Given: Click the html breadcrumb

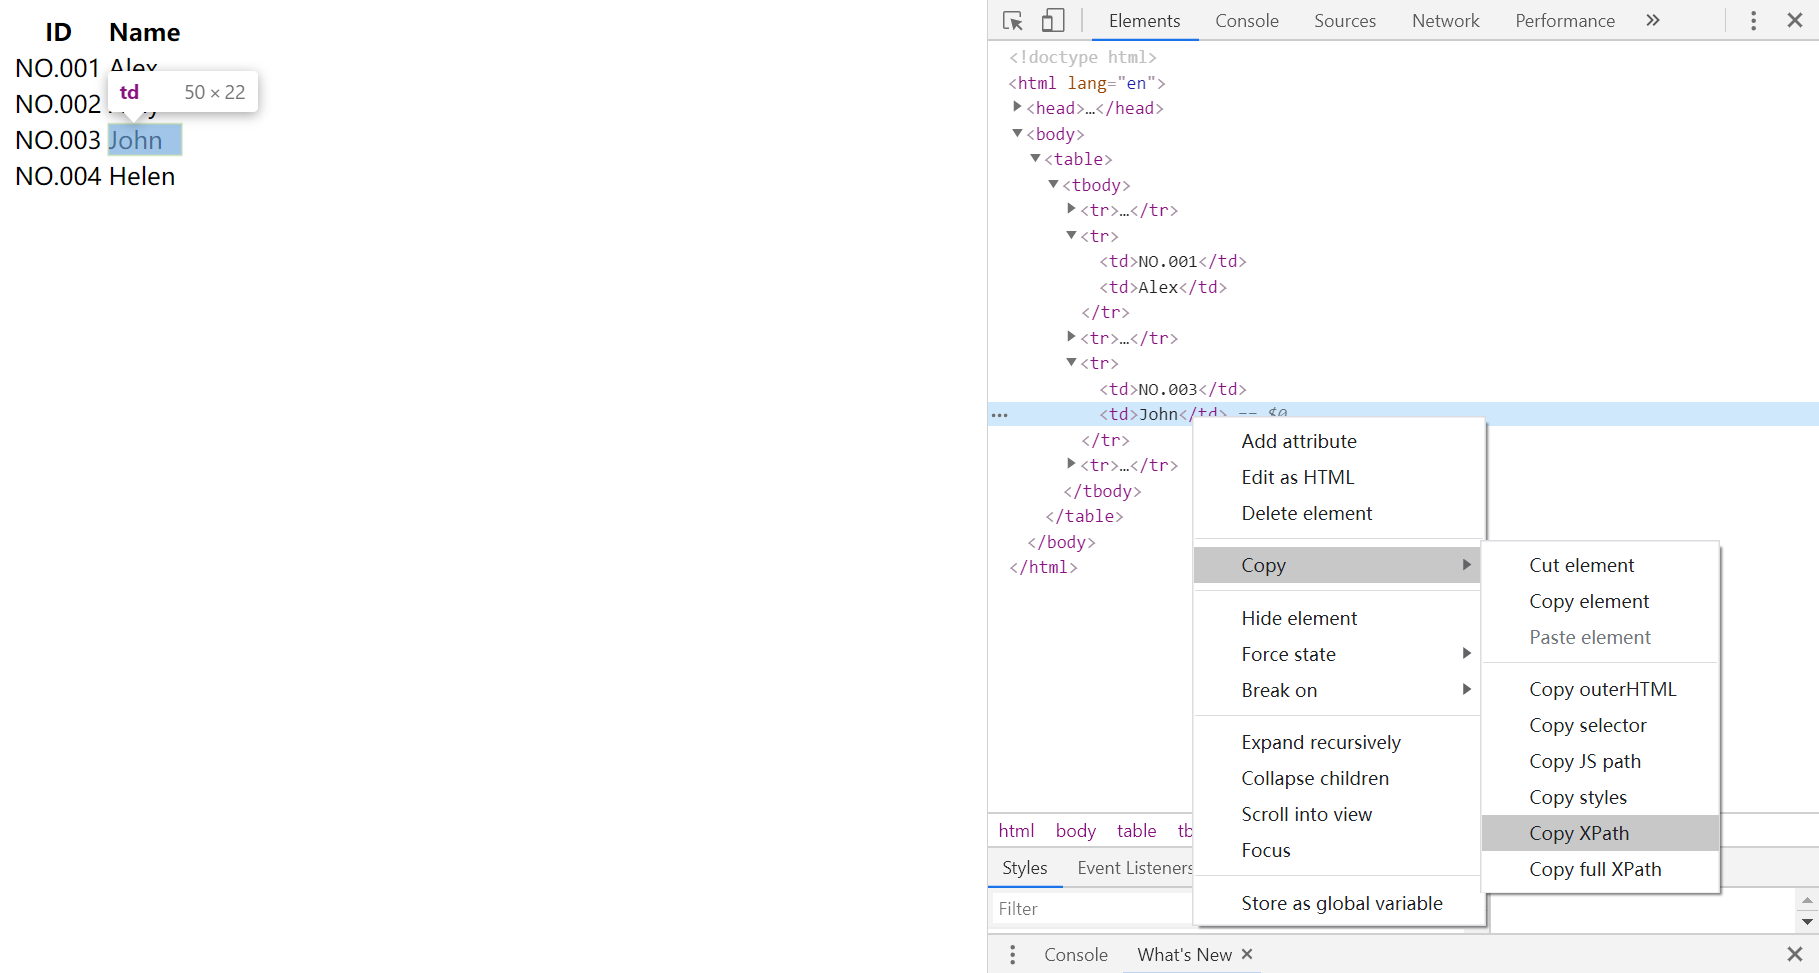Looking at the screenshot, I should 1016,830.
